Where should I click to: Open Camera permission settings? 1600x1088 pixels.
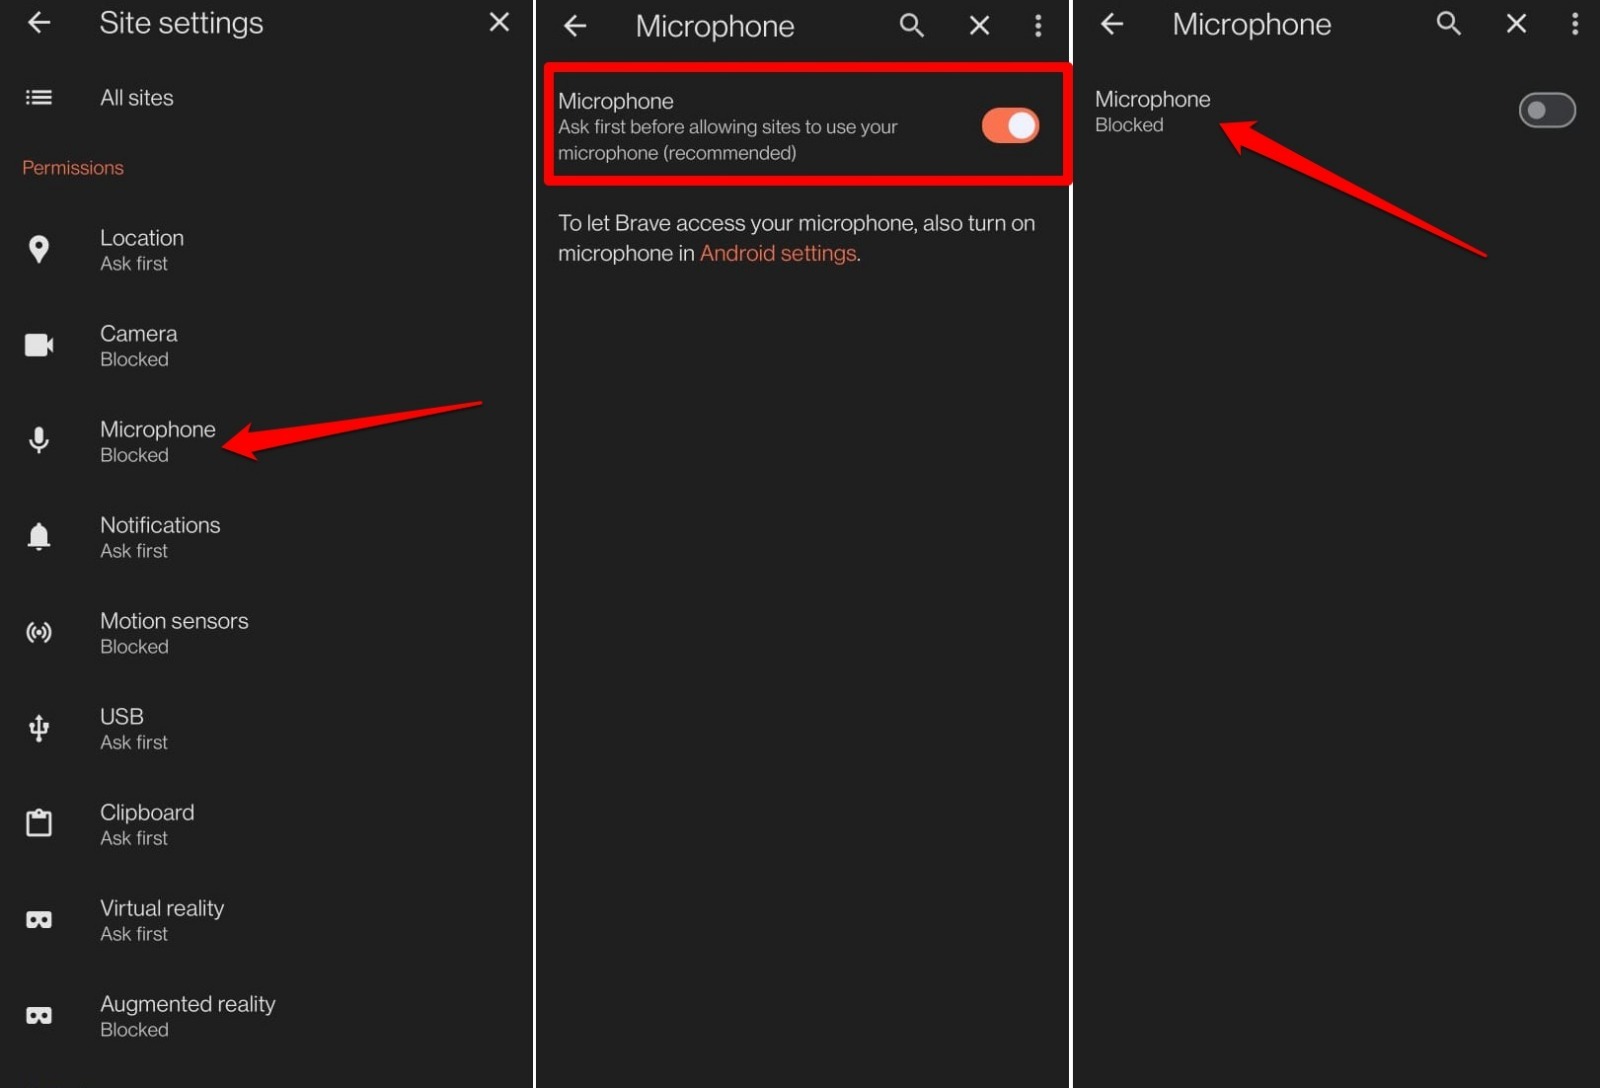click(x=266, y=345)
